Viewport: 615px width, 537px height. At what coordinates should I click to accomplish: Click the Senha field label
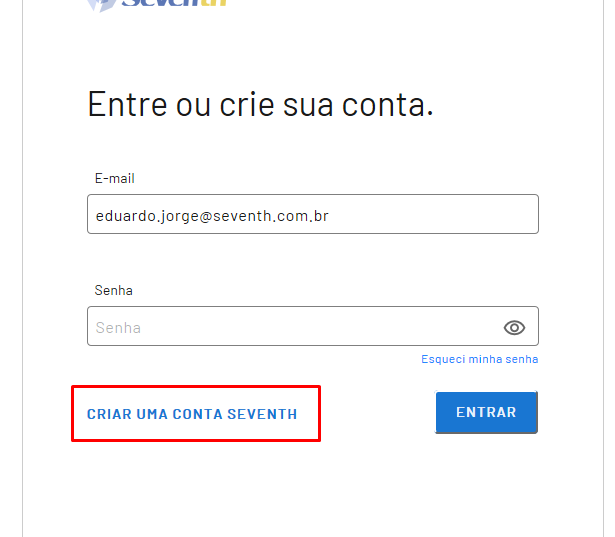[114, 290]
